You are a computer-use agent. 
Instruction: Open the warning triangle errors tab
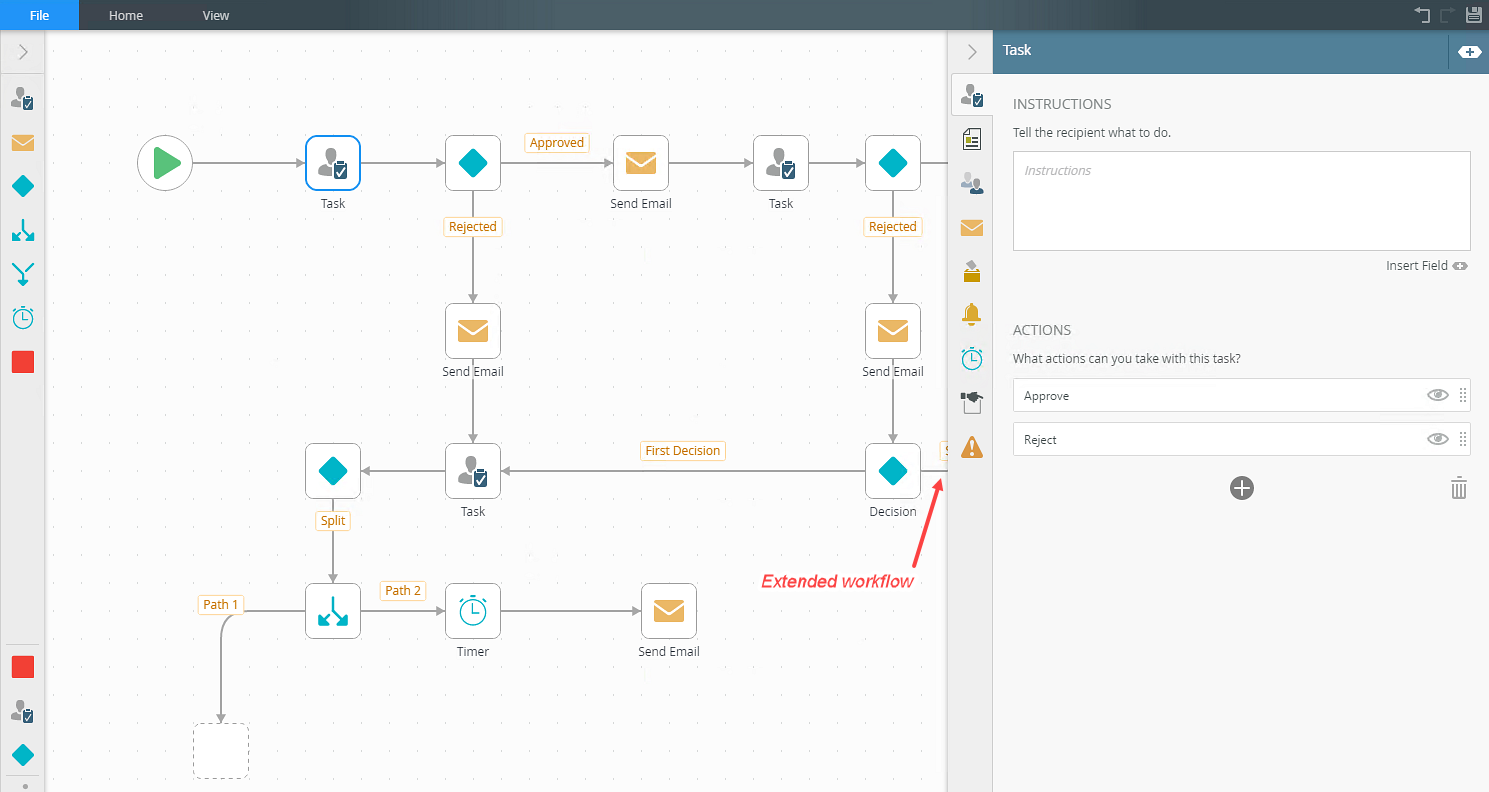click(x=971, y=447)
